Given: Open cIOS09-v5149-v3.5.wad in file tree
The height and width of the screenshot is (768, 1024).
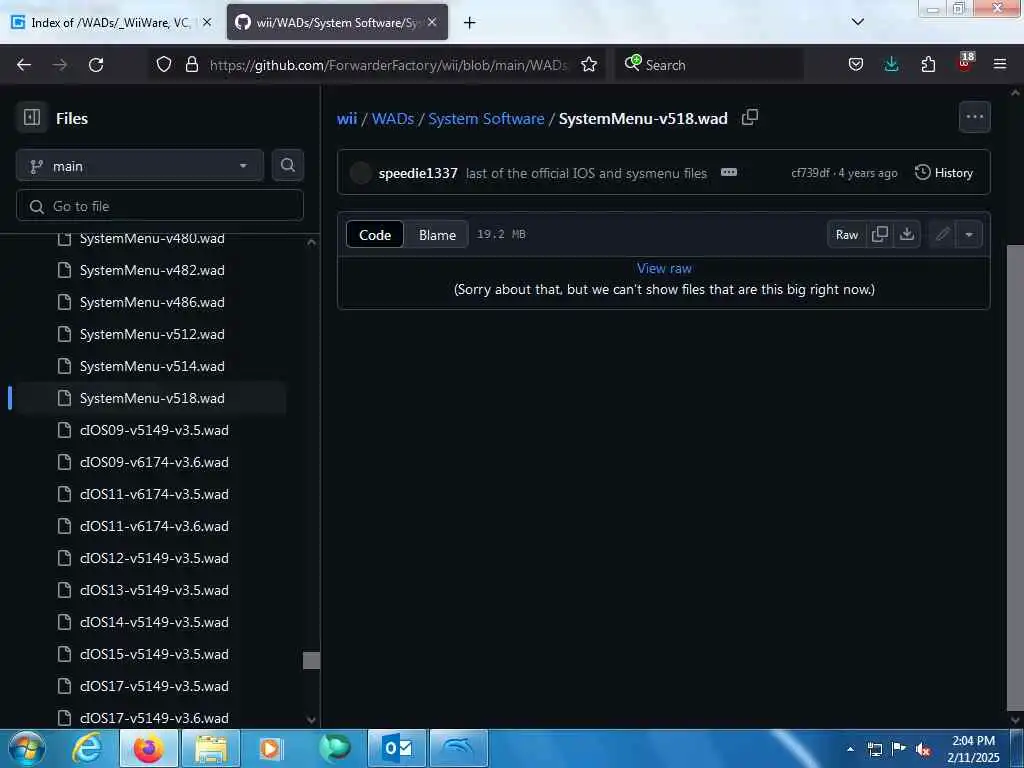Looking at the screenshot, I should coord(152,430).
